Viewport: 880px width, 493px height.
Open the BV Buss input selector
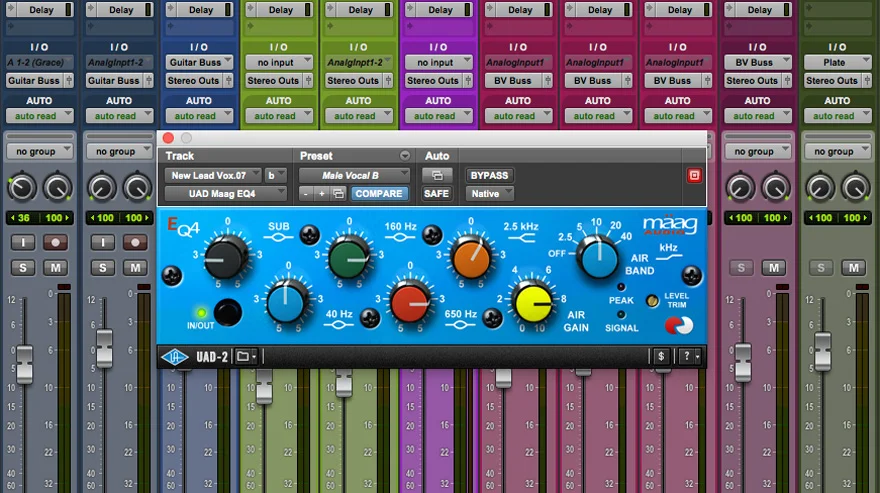pos(757,62)
